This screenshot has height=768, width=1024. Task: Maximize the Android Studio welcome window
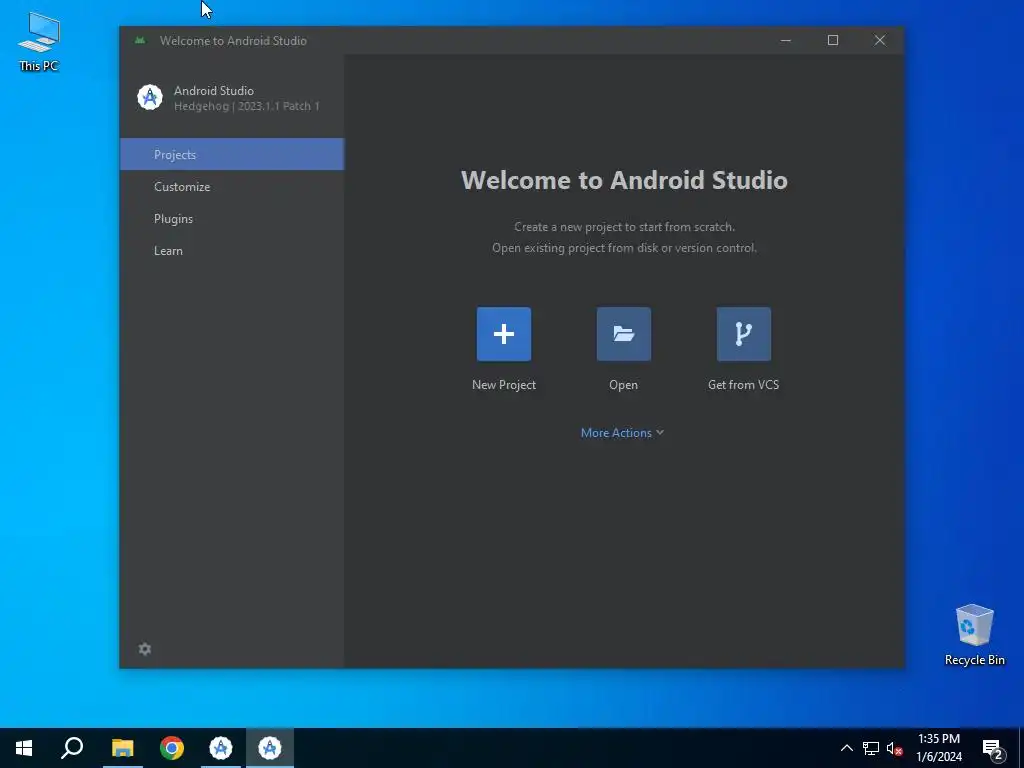[833, 40]
